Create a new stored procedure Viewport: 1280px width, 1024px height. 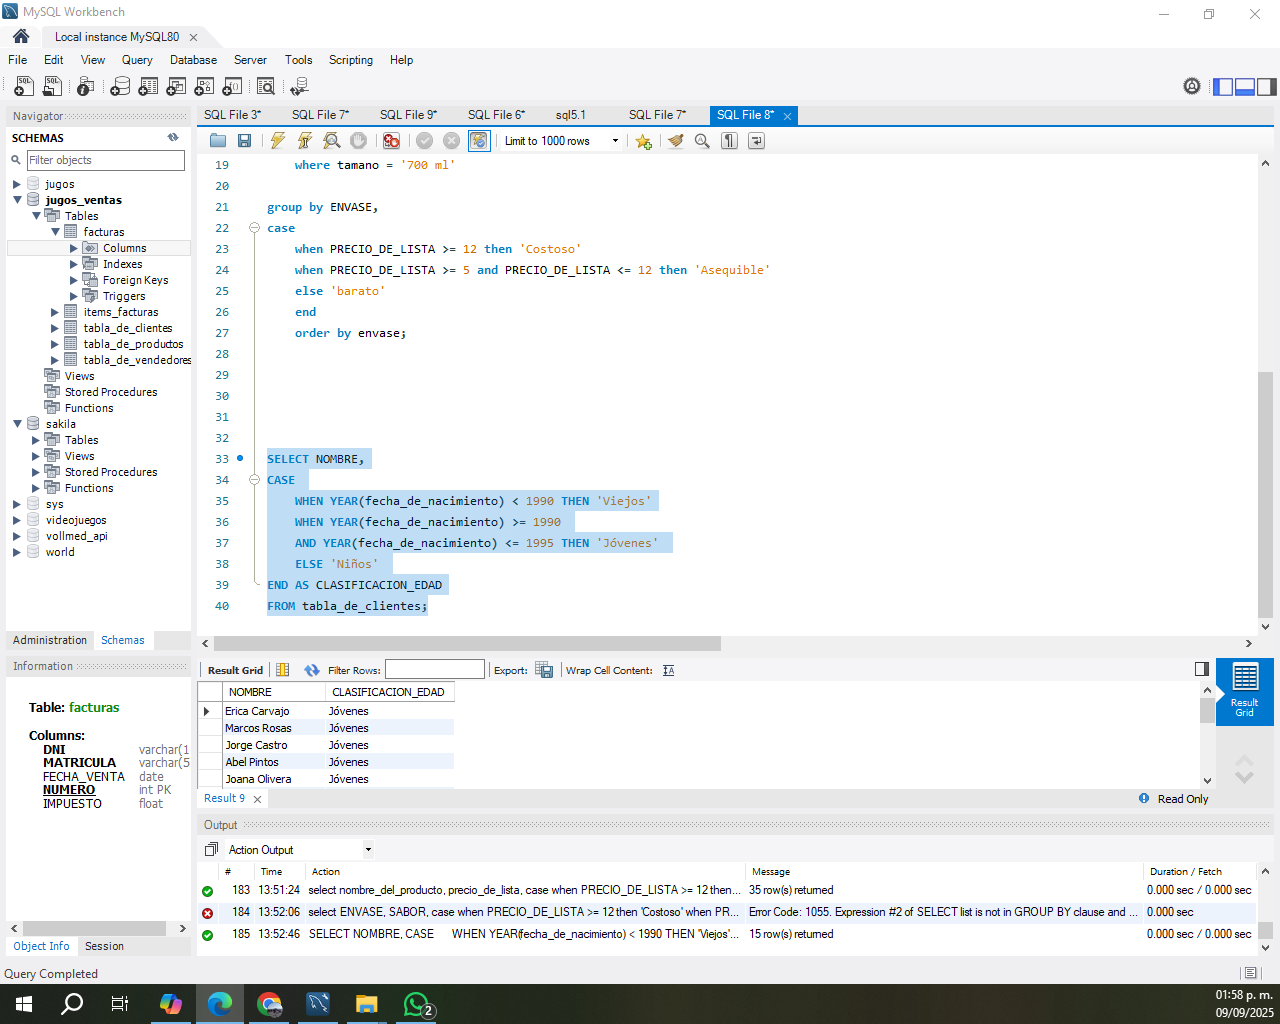tap(204, 87)
